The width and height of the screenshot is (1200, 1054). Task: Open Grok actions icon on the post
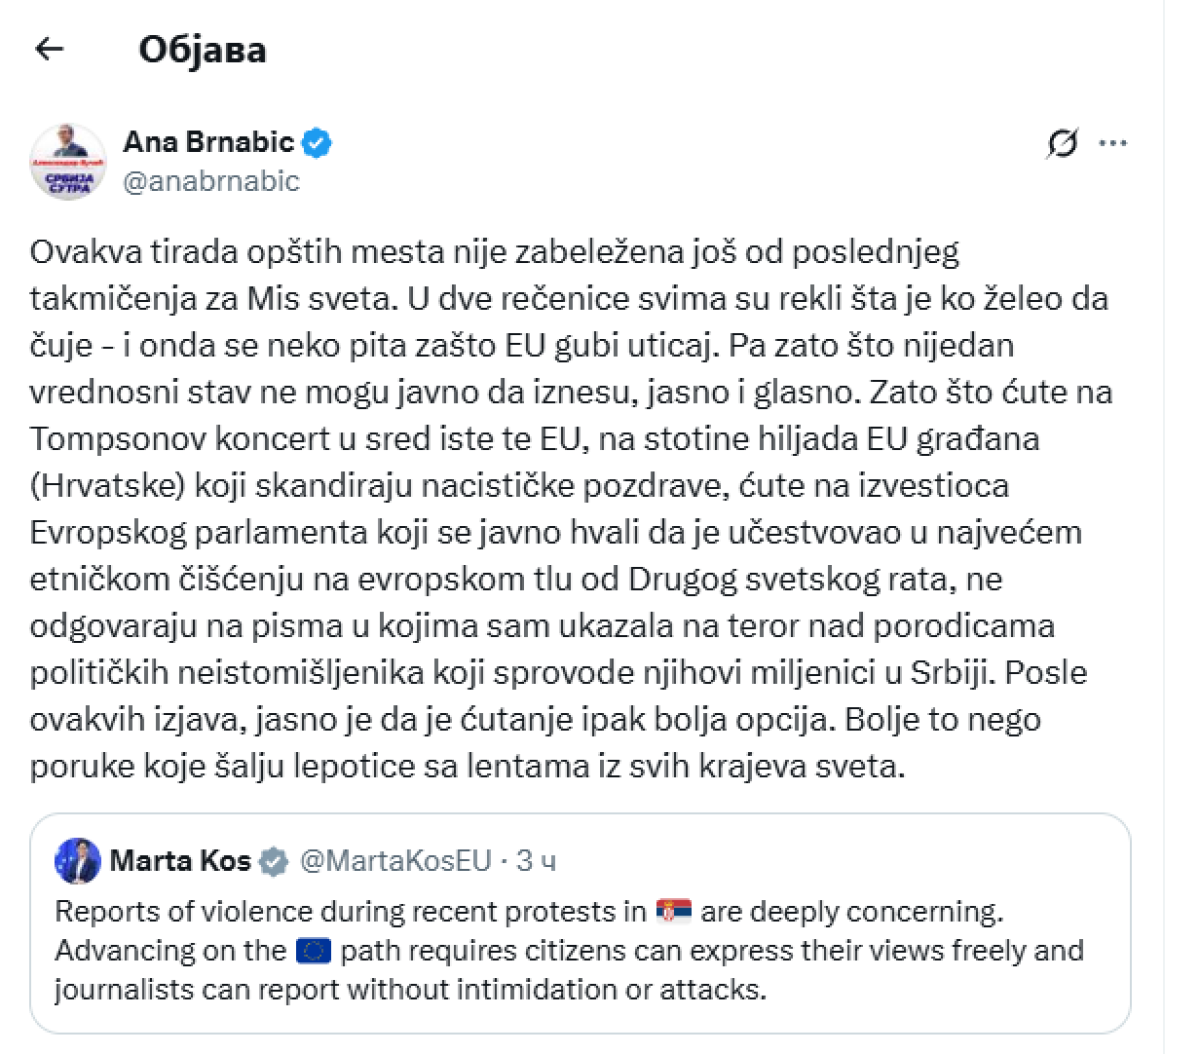pos(1062,144)
